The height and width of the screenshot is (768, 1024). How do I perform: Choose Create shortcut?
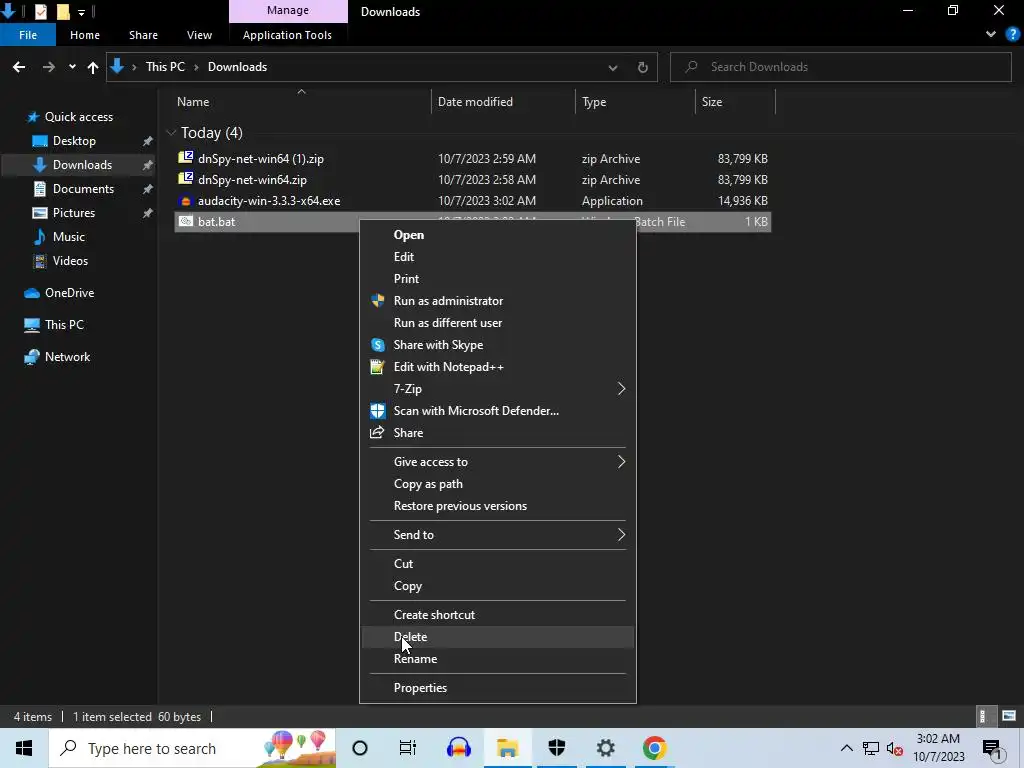pos(498,615)
